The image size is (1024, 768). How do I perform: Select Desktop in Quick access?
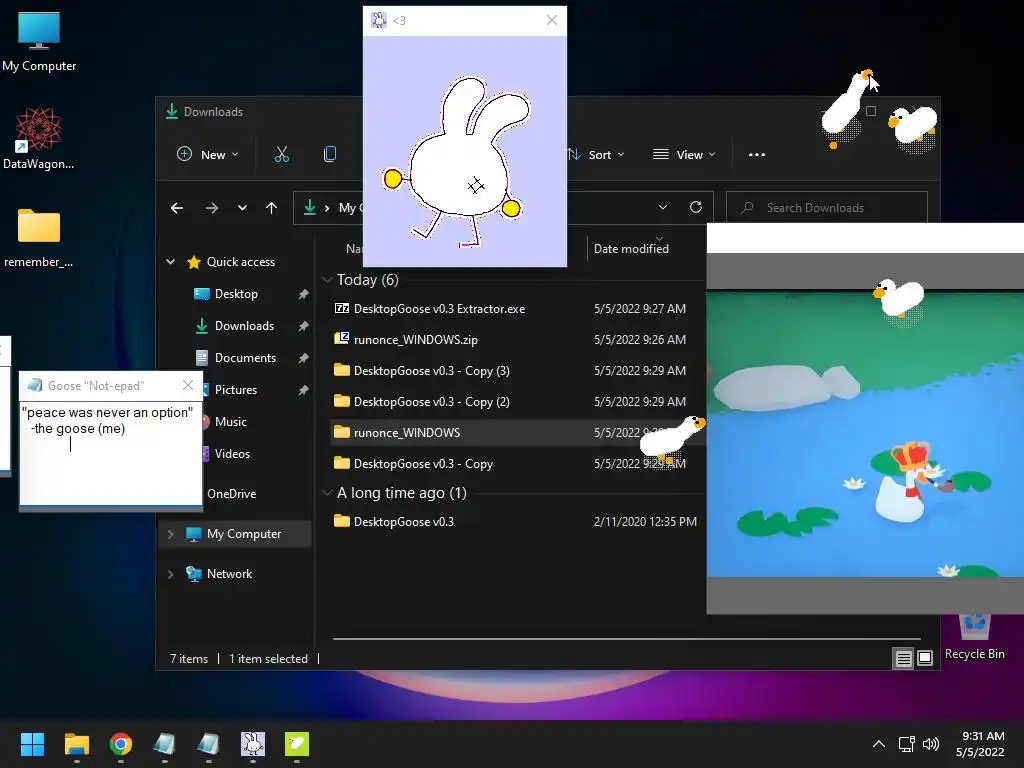coord(236,294)
